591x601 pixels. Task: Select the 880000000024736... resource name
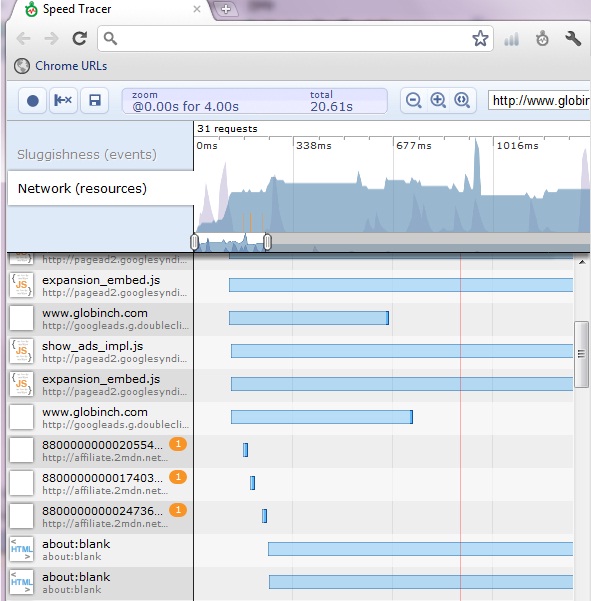tap(102, 511)
